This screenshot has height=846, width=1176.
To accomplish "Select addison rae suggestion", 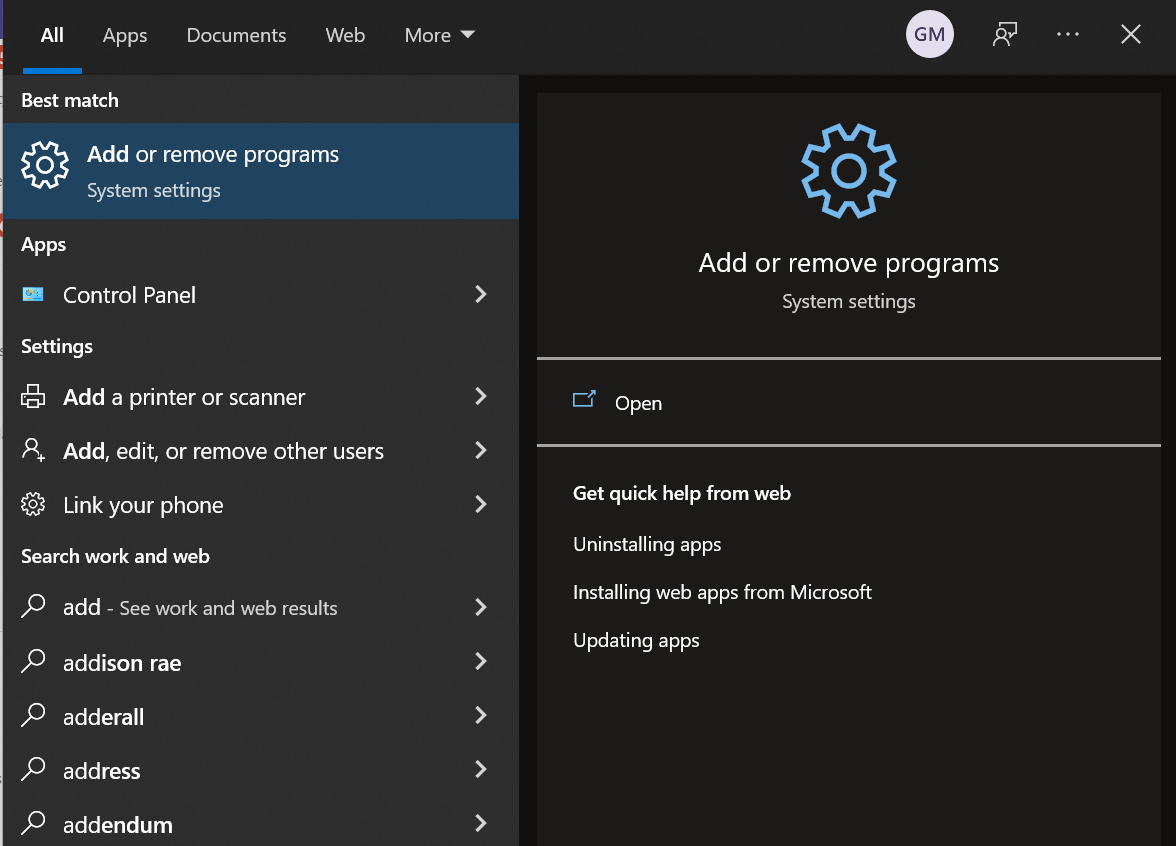I will (x=261, y=662).
